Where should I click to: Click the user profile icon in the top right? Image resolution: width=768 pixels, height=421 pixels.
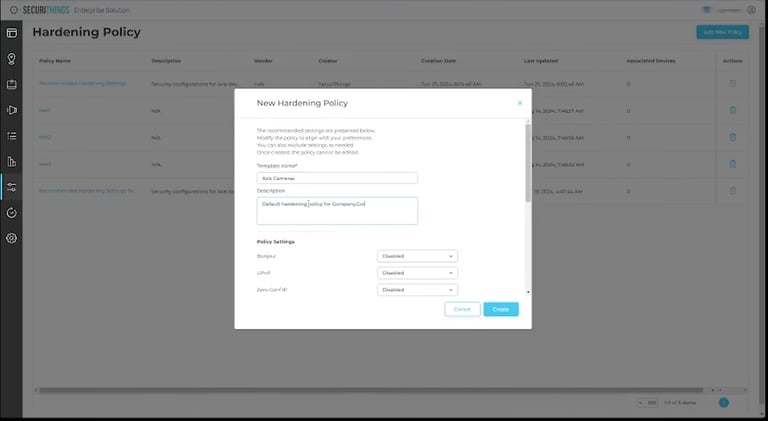pos(751,10)
